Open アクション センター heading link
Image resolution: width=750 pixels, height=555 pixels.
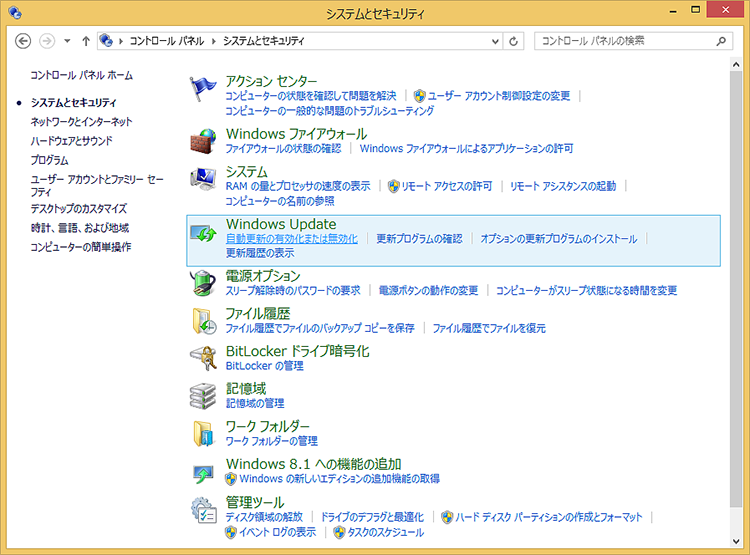tap(271, 81)
